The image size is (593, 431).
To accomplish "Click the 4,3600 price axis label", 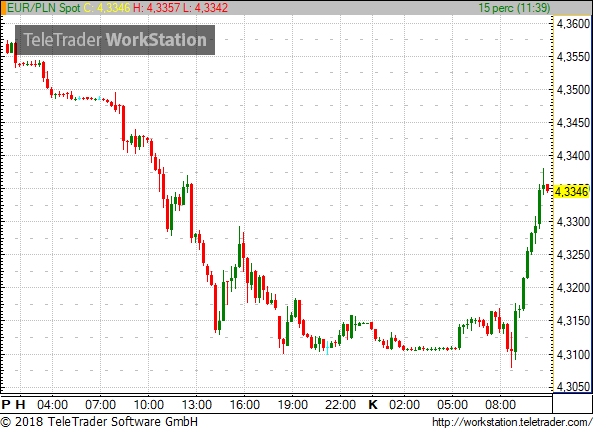I will [573, 24].
